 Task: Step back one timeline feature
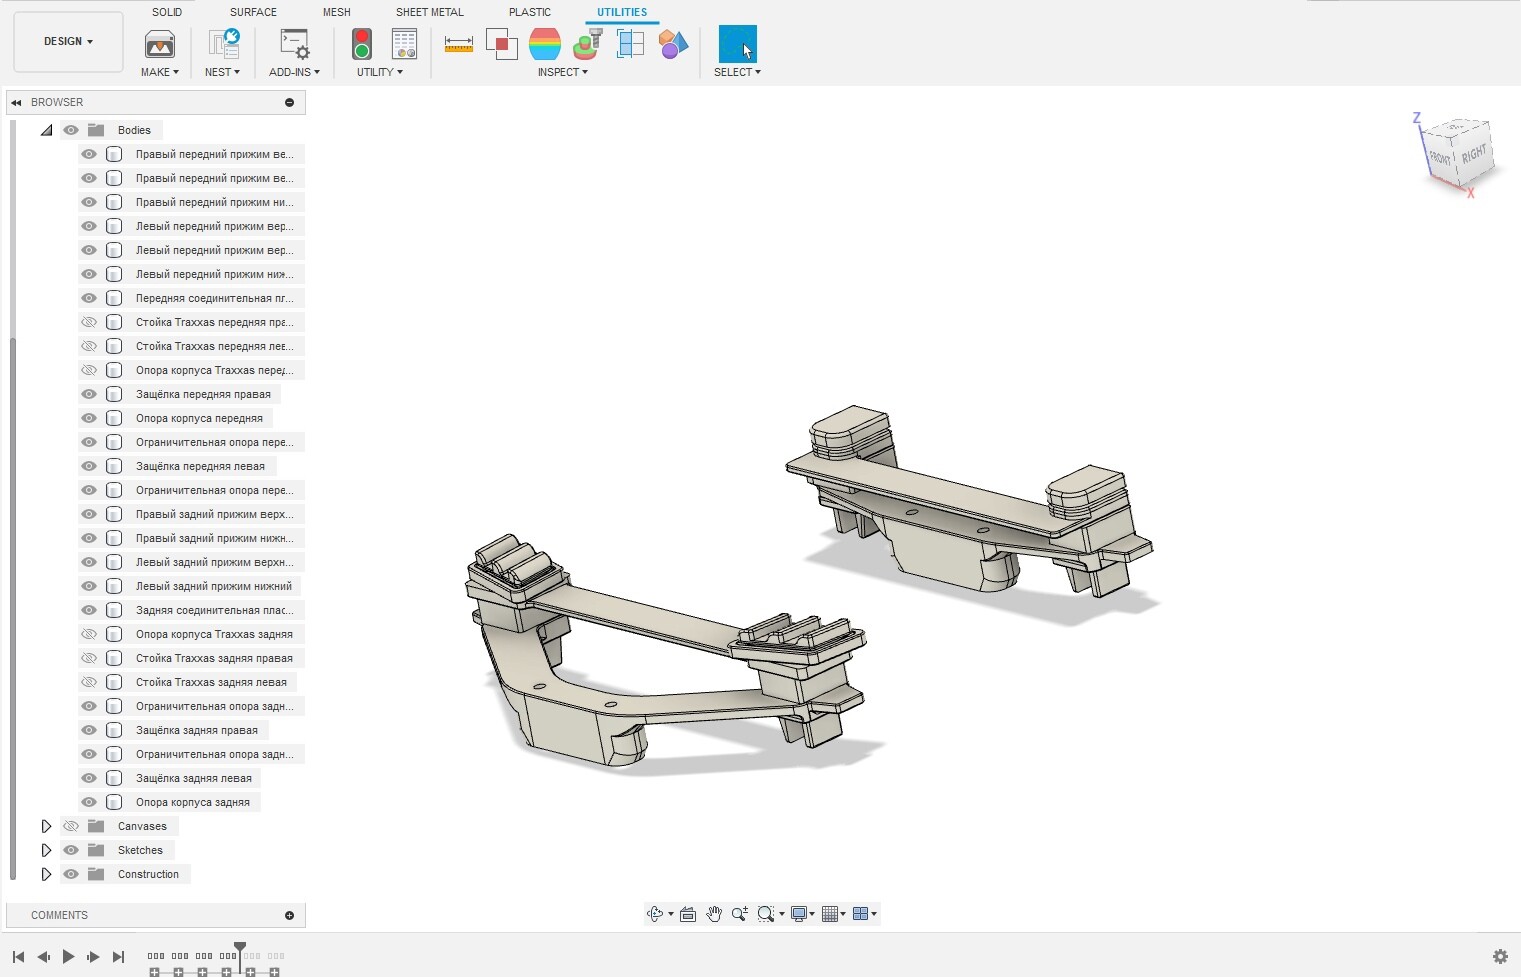43,957
